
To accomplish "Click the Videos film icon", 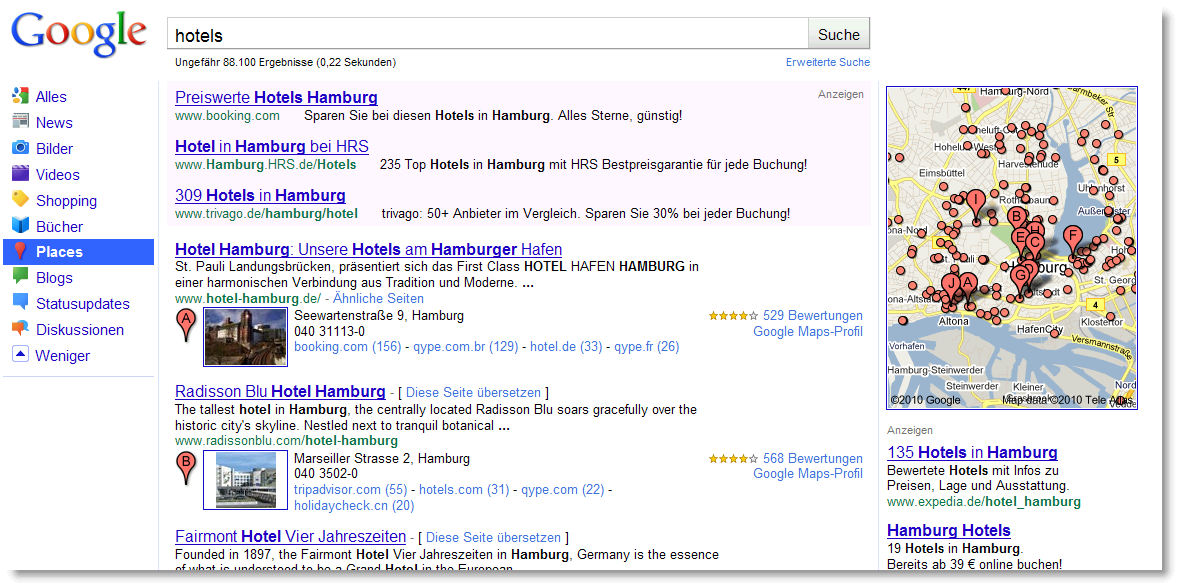I will coord(20,174).
